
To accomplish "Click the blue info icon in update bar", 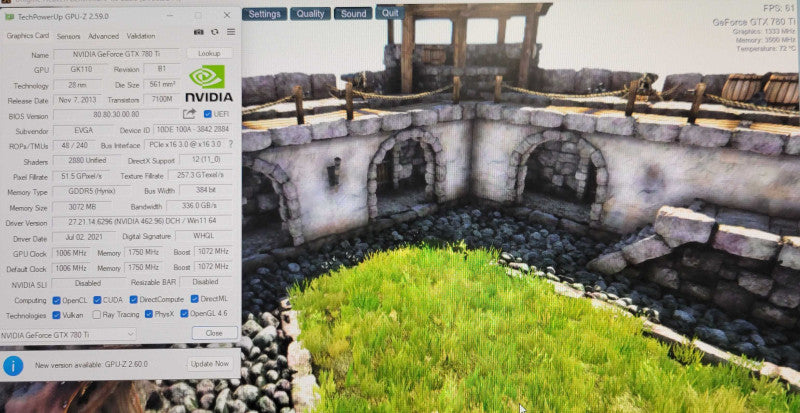I will click(13, 366).
